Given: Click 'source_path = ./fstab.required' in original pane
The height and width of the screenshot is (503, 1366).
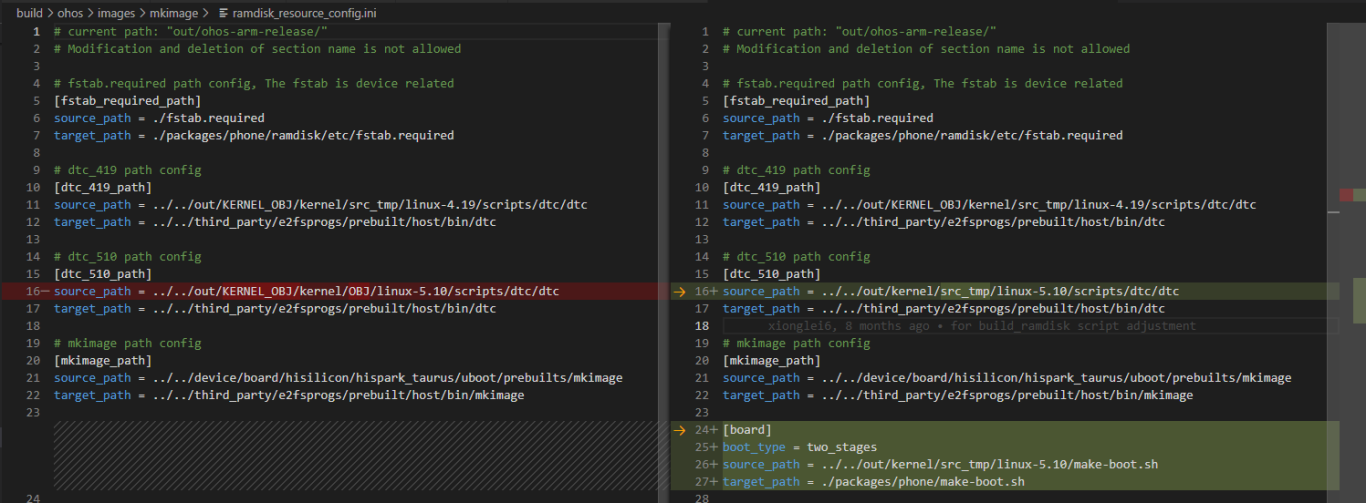Looking at the screenshot, I should pyautogui.click(x=159, y=118).
